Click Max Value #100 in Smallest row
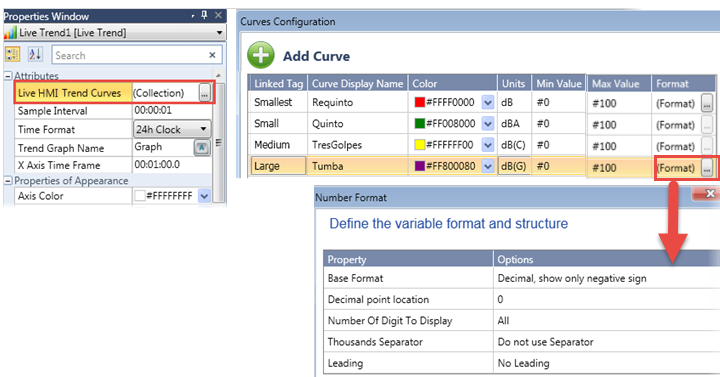 (619, 103)
